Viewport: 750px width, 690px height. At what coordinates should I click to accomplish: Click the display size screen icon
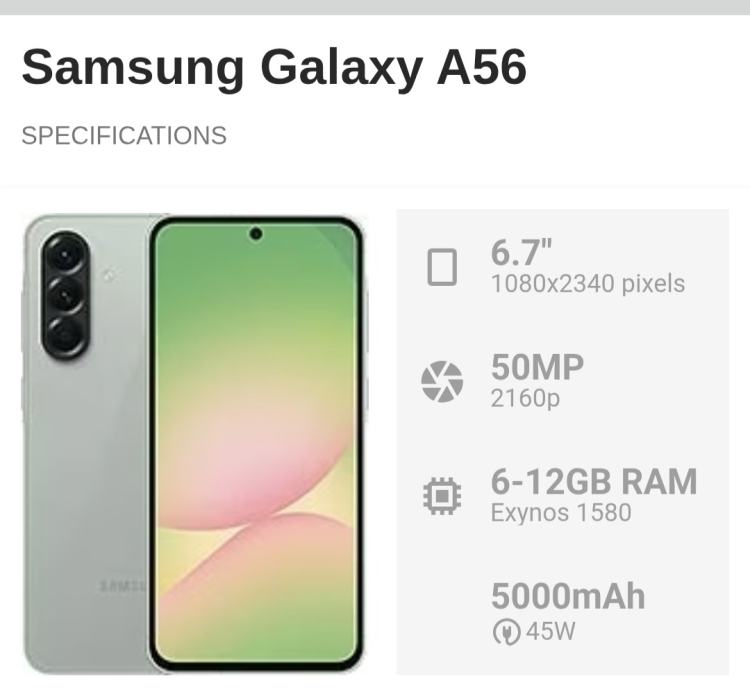pyautogui.click(x=441, y=267)
